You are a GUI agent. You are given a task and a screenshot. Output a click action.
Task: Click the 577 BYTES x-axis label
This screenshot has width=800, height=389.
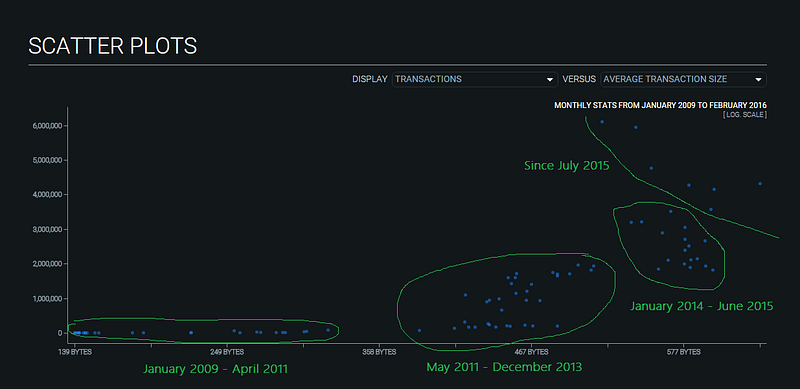click(684, 352)
